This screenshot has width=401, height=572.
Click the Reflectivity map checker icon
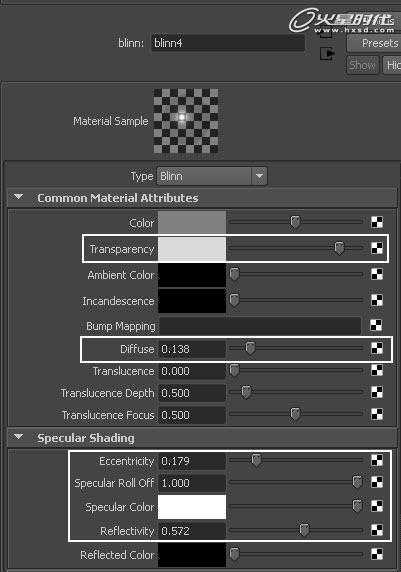click(377, 530)
